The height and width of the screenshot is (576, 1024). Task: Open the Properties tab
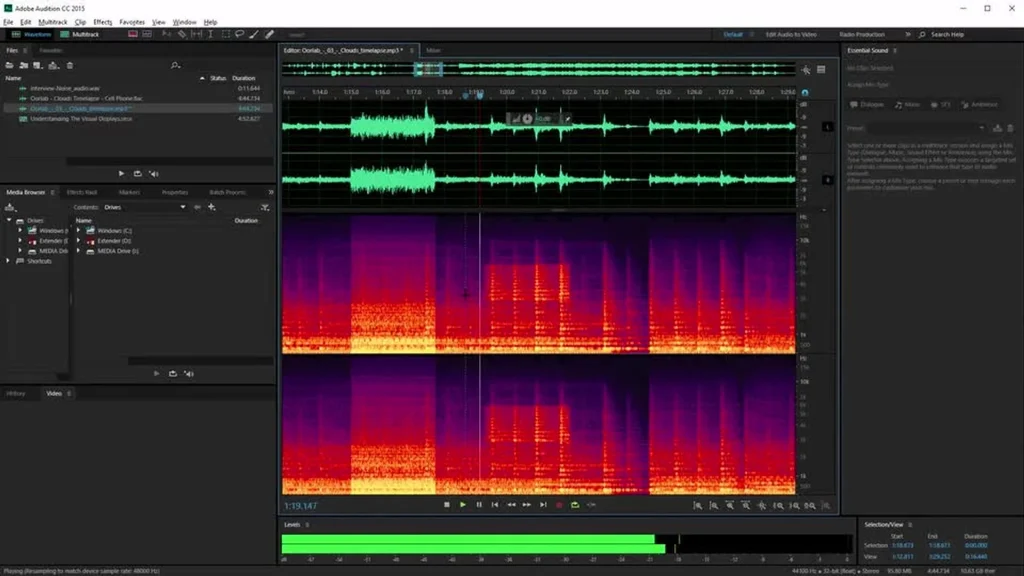174,193
